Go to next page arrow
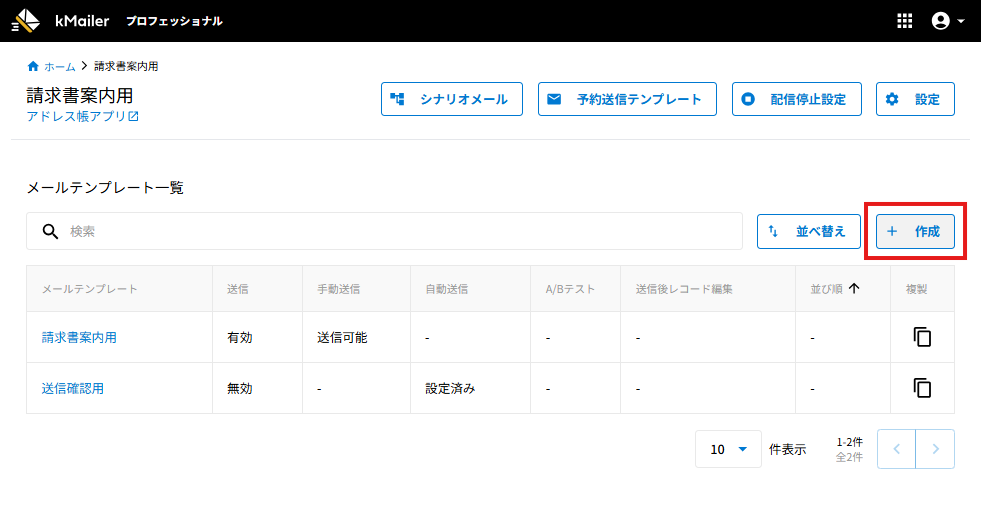Screen dimensions: 981x523 point(935,449)
